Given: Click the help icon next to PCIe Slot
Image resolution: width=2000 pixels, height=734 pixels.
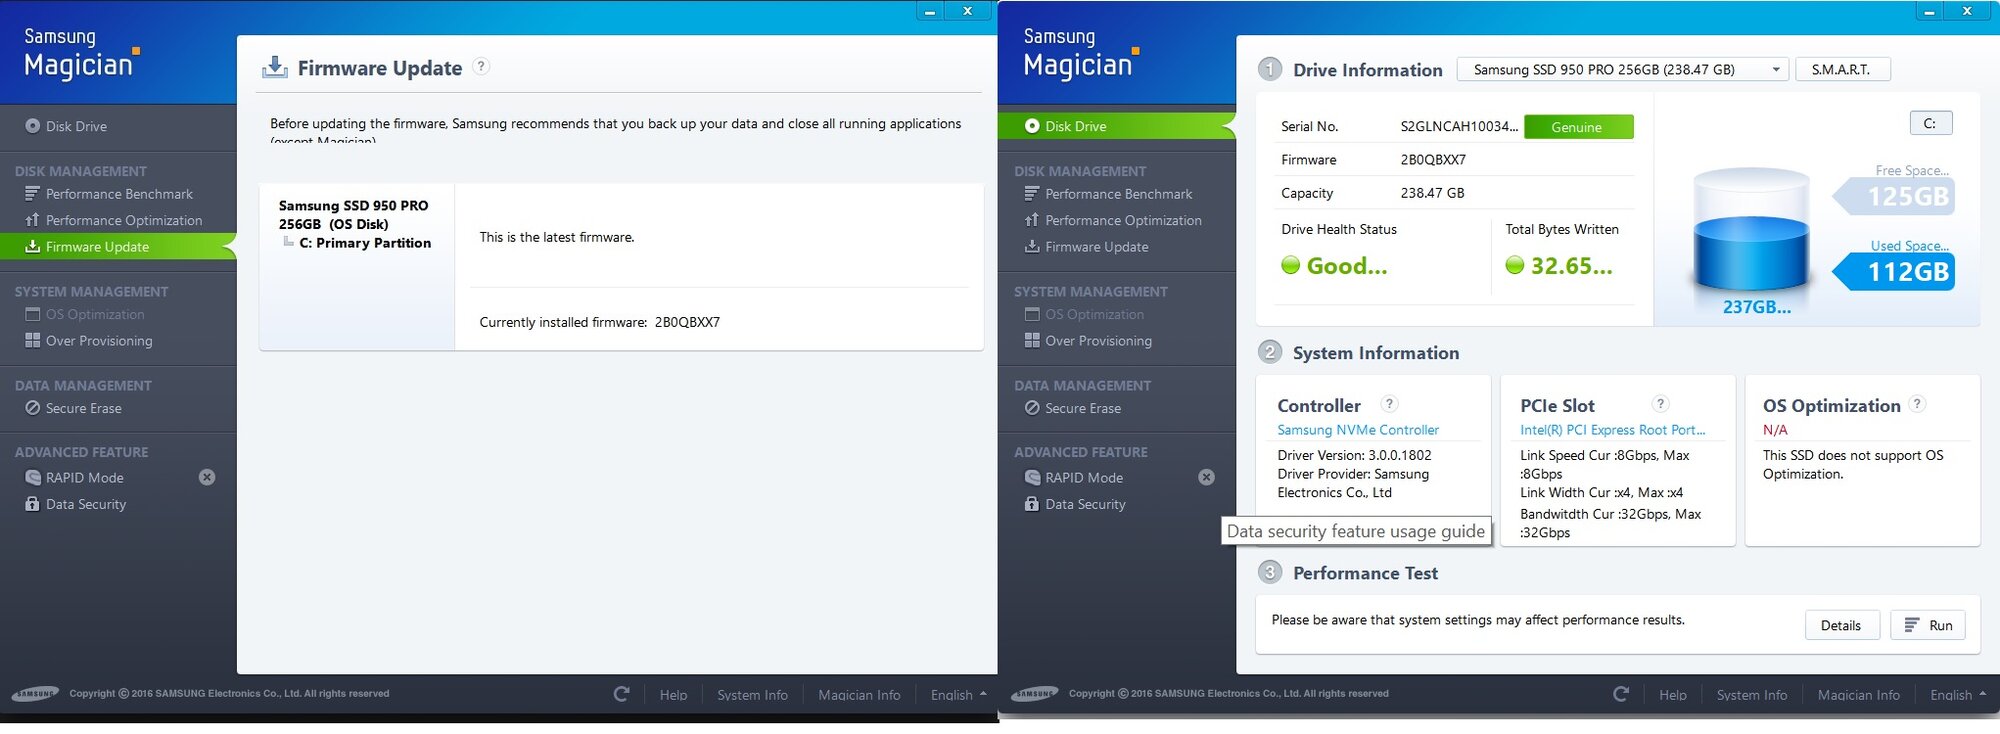Looking at the screenshot, I should pyautogui.click(x=1660, y=404).
